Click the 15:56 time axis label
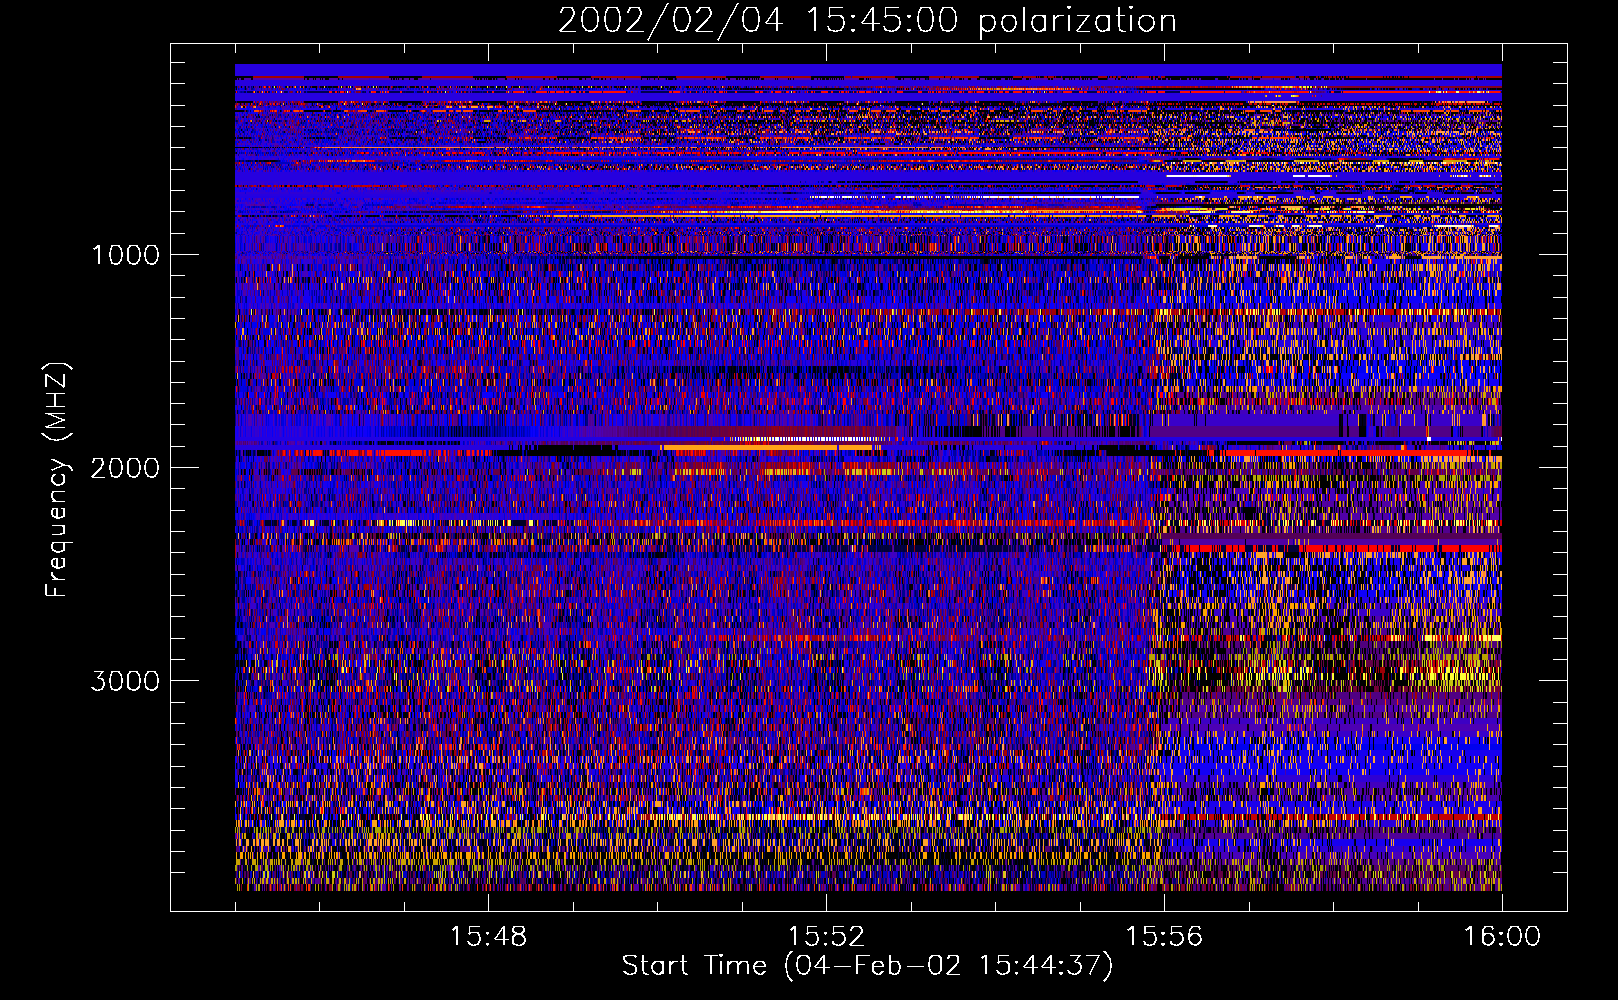 click(1164, 937)
